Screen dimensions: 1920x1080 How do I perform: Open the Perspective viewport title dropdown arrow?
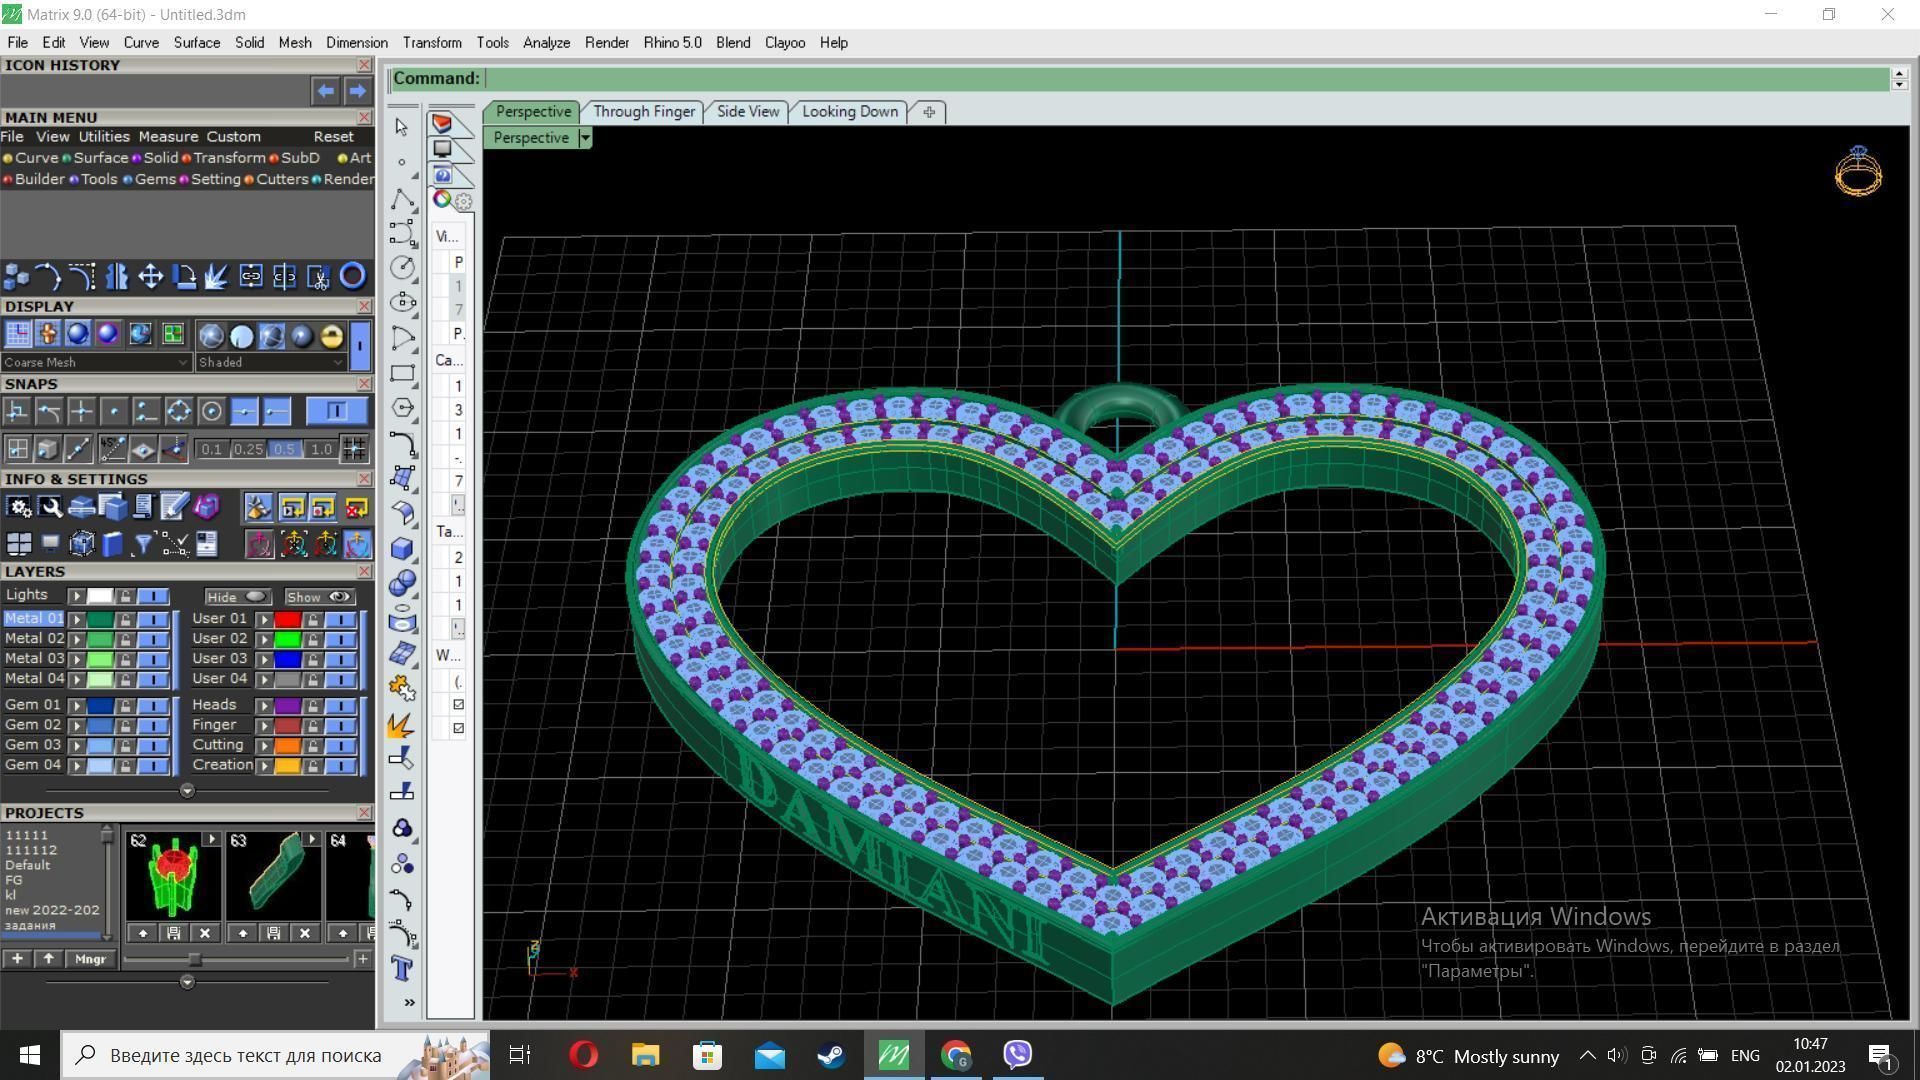click(x=585, y=138)
